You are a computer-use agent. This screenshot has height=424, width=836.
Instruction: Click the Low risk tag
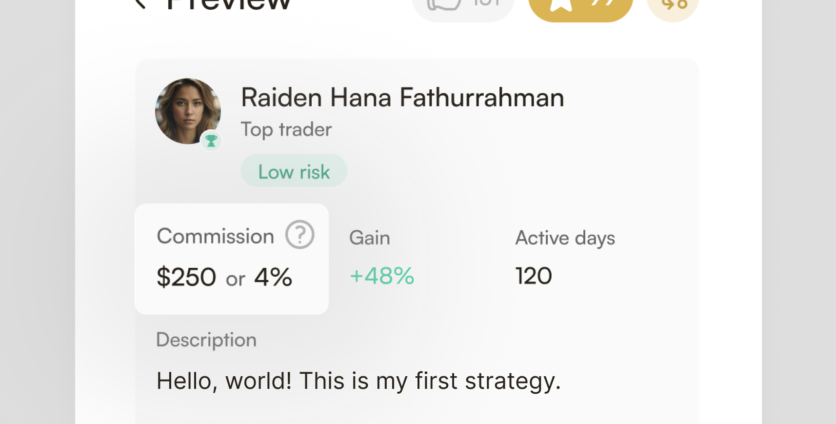point(294,171)
